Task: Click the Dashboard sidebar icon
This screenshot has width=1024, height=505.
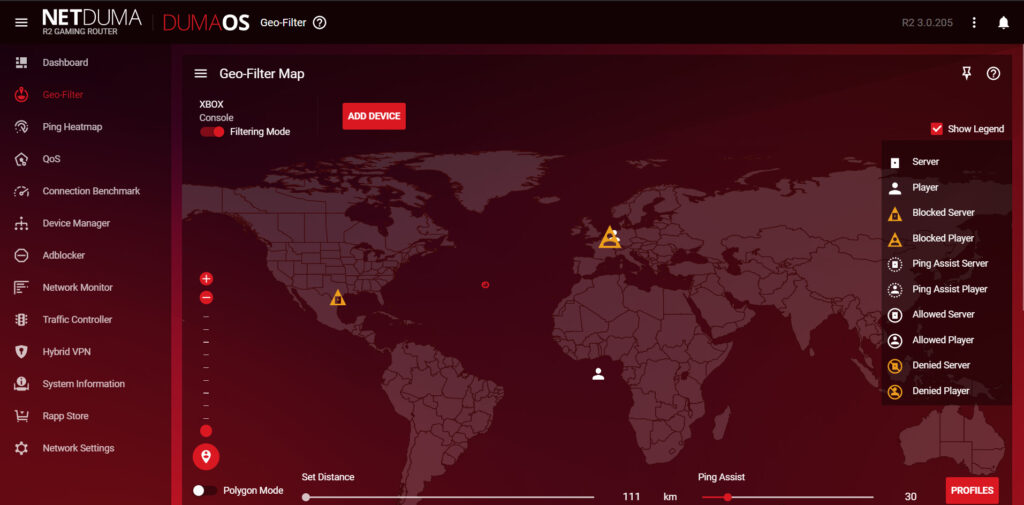Action: tap(22, 63)
